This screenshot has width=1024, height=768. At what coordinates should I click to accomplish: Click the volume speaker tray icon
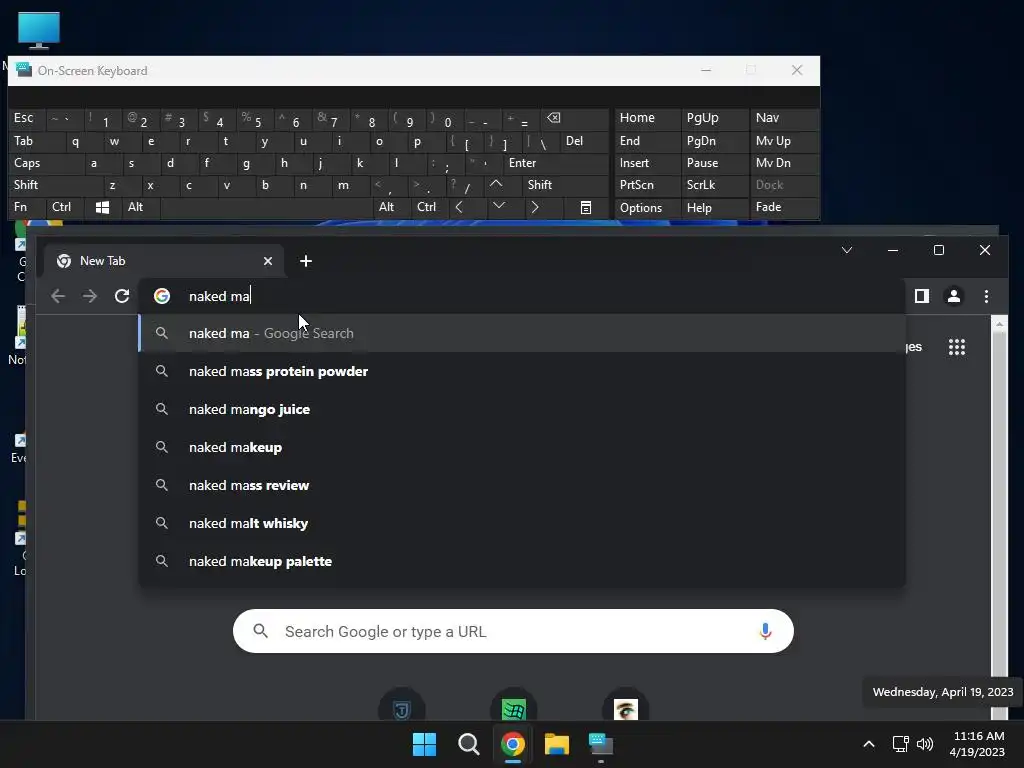tap(925, 744)
